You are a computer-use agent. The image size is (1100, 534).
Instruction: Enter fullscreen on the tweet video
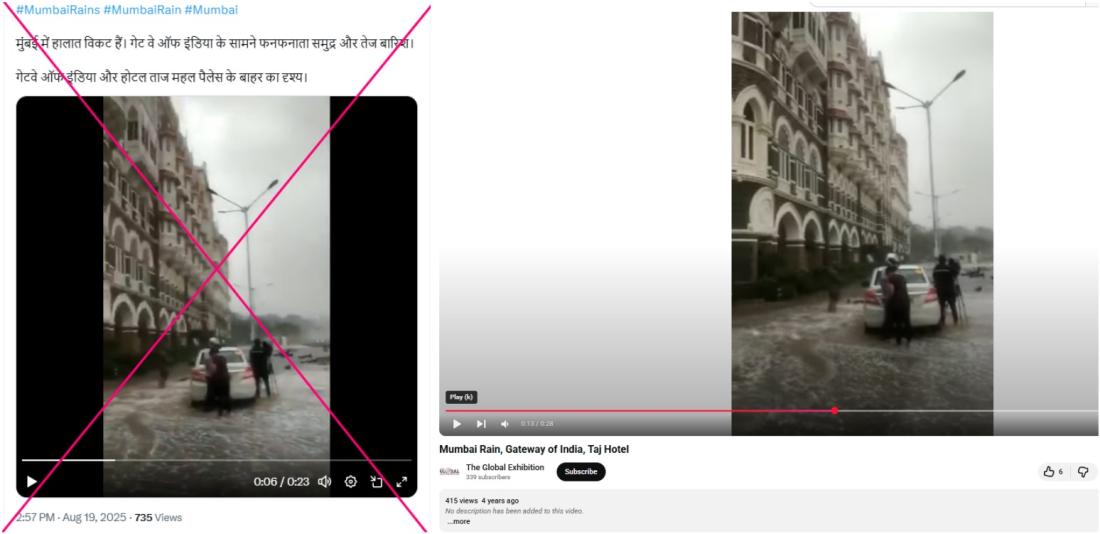pyautogui.click(x=402, y=481)
